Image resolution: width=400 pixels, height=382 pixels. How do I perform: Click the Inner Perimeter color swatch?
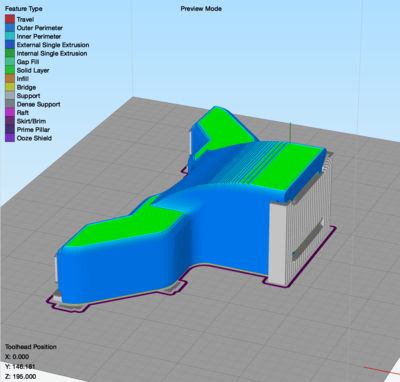[x=10, y=36]
